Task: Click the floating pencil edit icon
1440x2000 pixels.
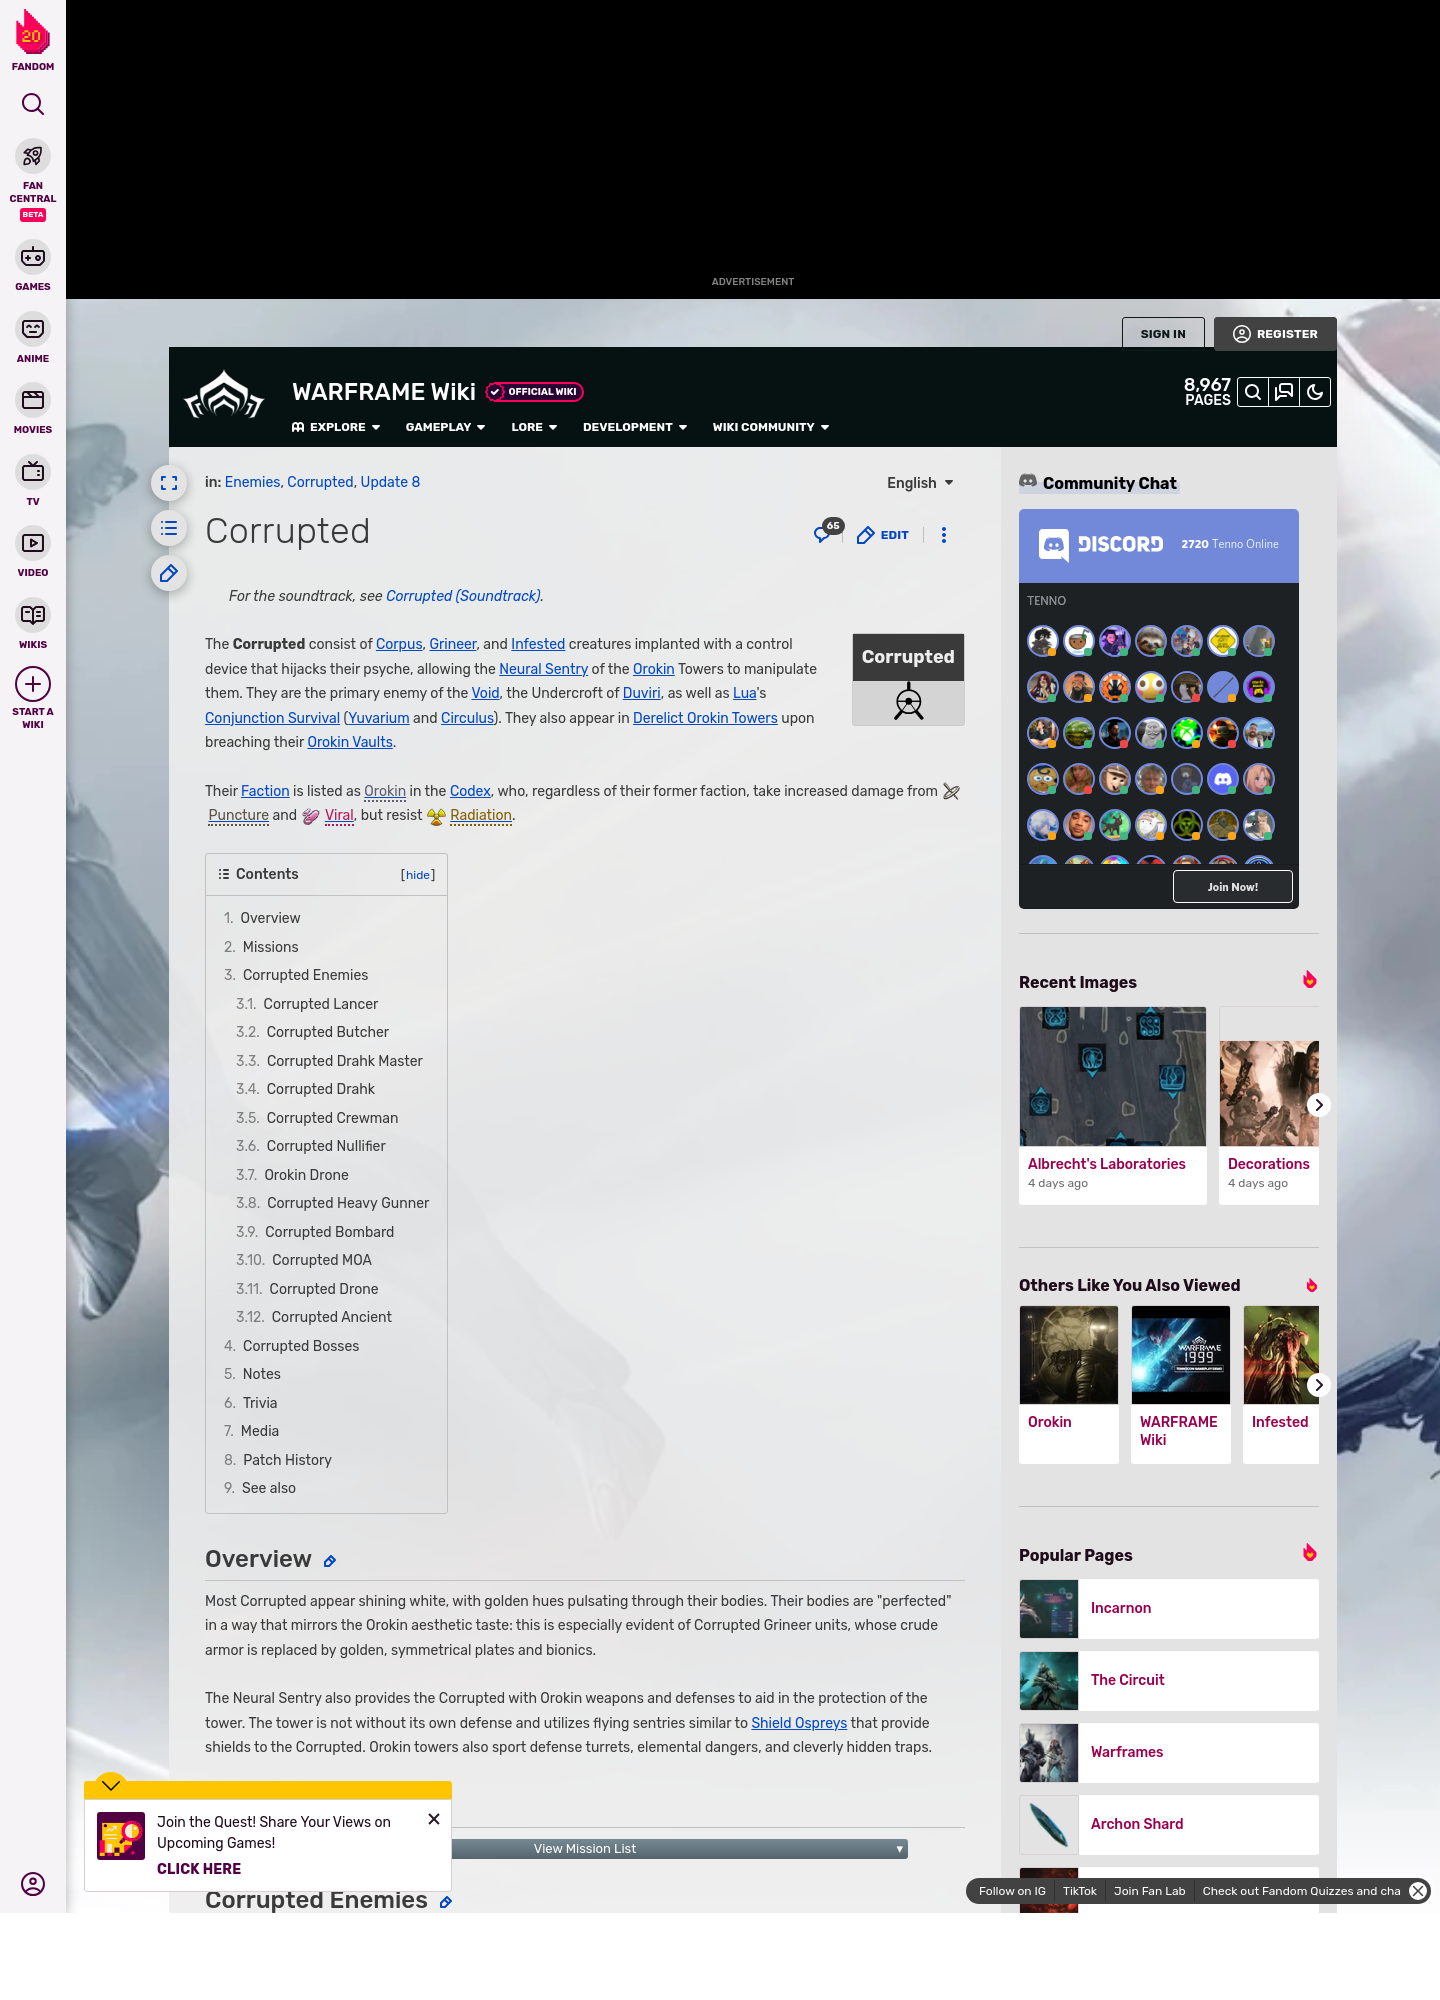Action: [x=169, y=573]
